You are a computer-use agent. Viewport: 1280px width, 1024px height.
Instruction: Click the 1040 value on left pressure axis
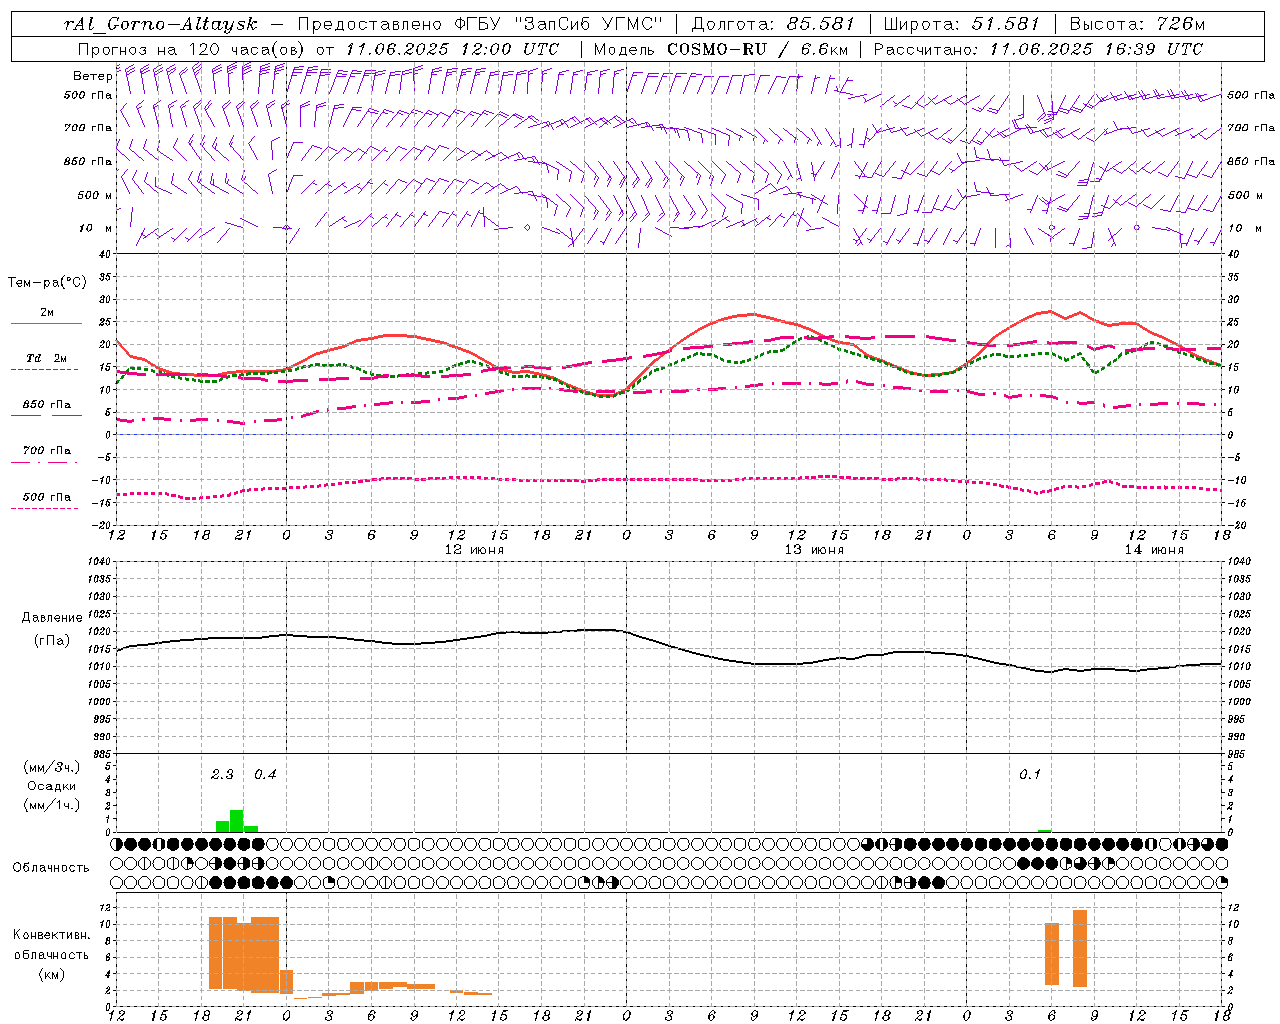pos(101,562)
